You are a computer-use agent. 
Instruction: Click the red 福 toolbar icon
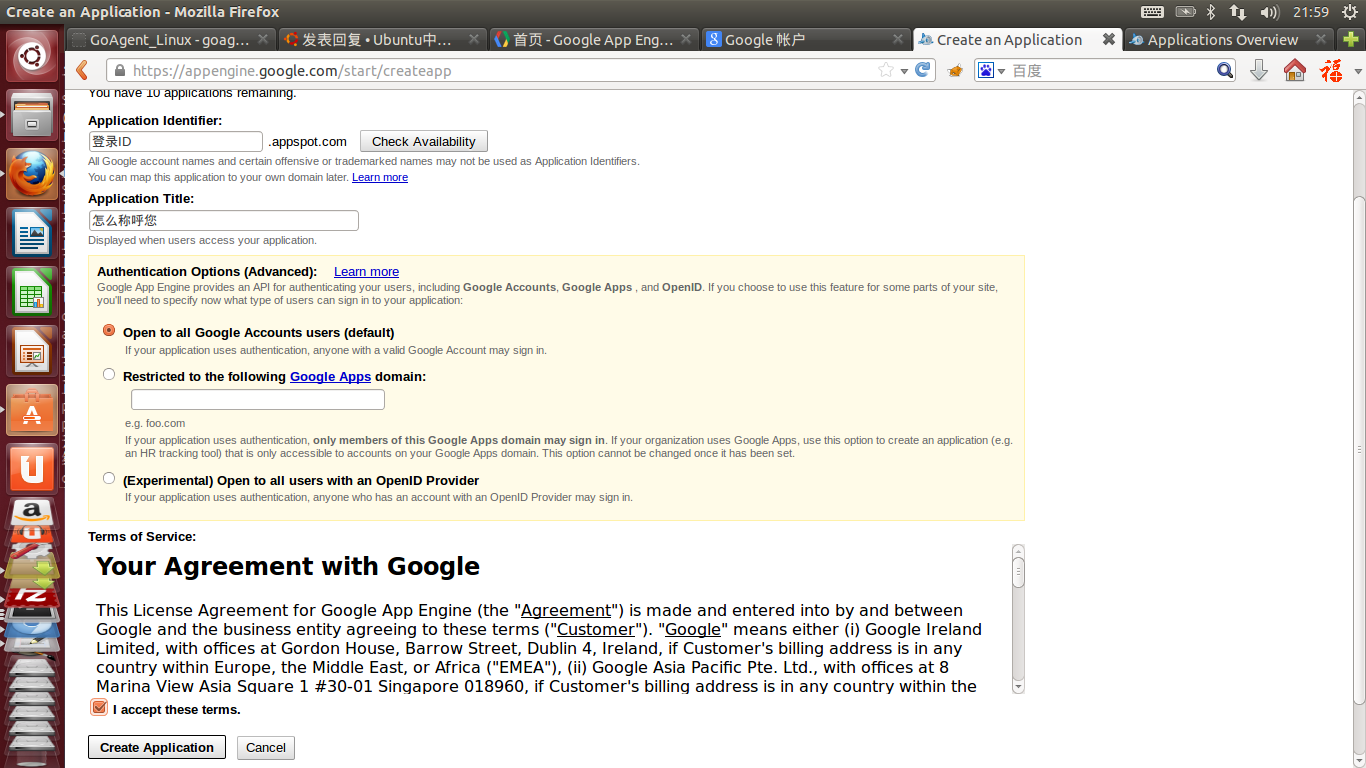1331,71
